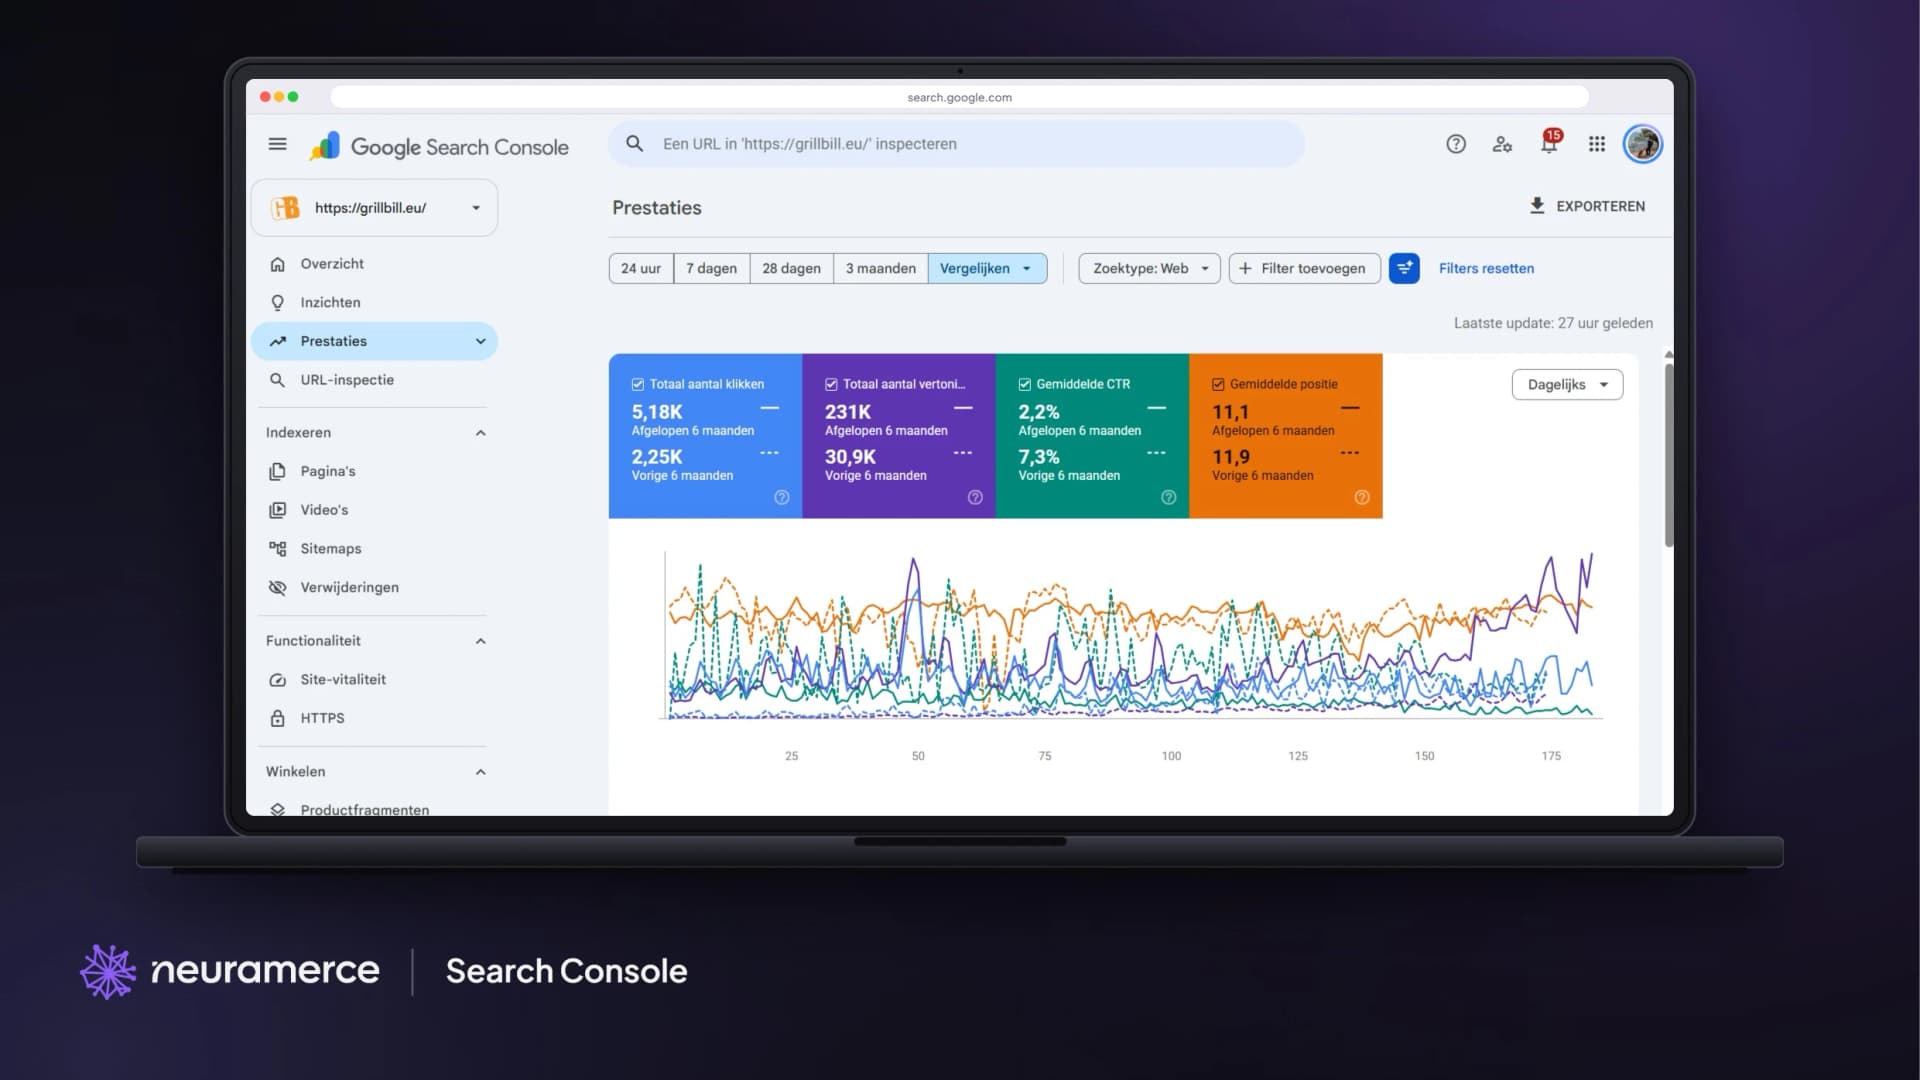The width and height of the screenshot is (1920, 1080).
Task: Open the Google apps grid
Action: pos(1597,144)
